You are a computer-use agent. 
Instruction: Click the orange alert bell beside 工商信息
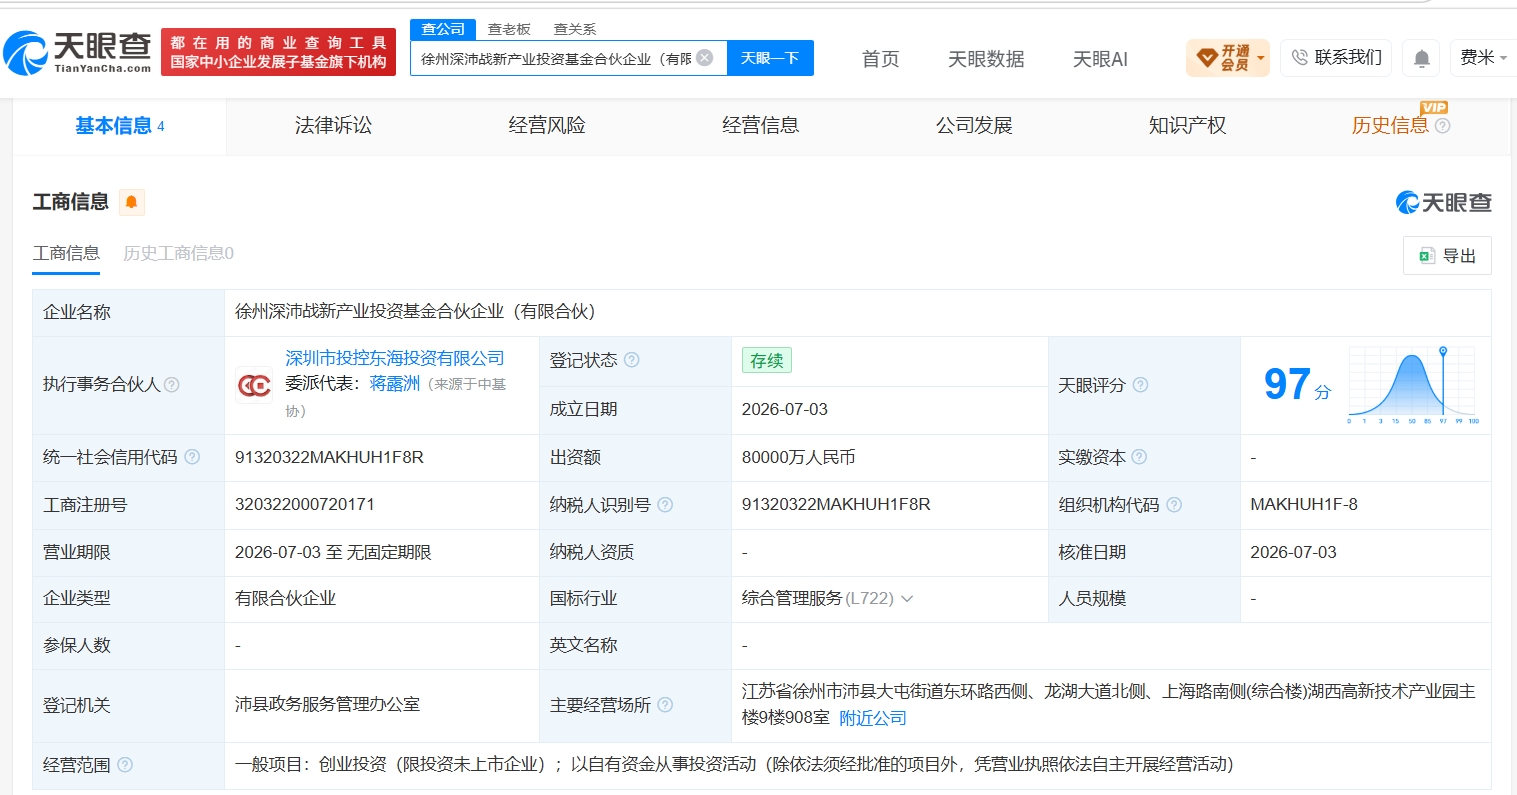(132, 202)
